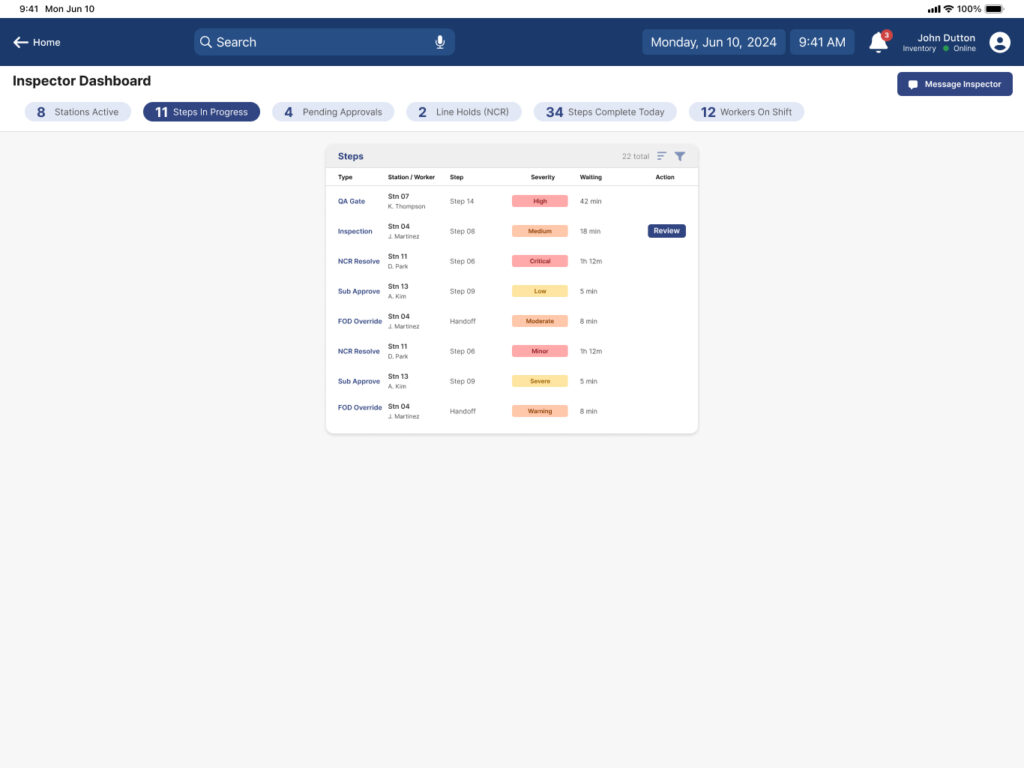Open Workers On Shift tab
Image resolution: width=1024 pixels, height=768 pixels.
[x=746, y=112]
